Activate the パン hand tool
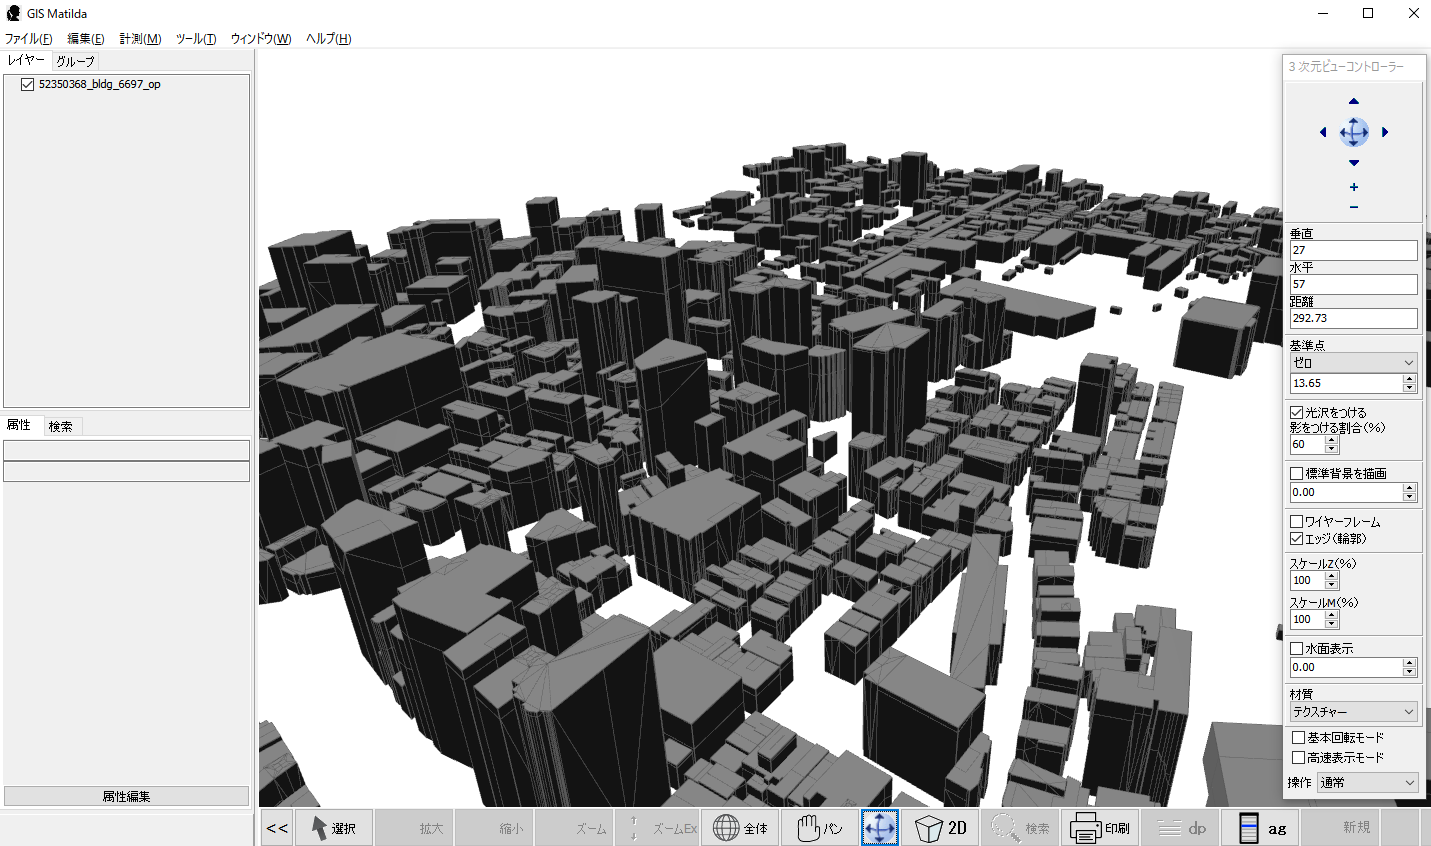The width and height of the screenshot is (1431, 846). pos(819,828)
